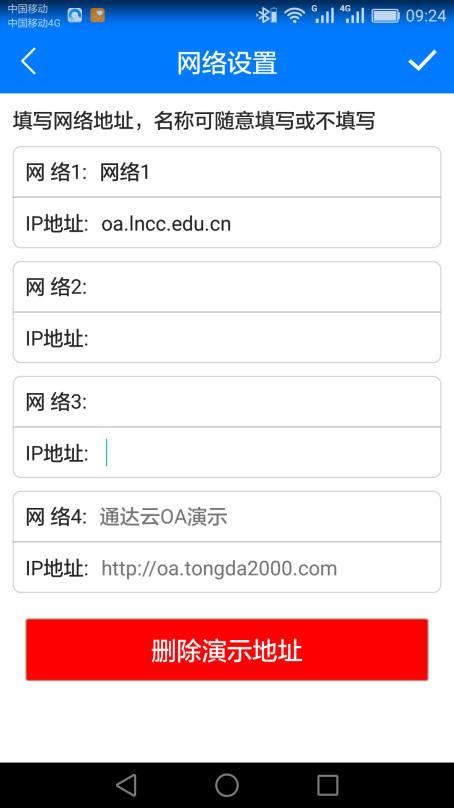Tap the orange notification app icon
This screenshot has height=808, width=454.
click(97, 15)
